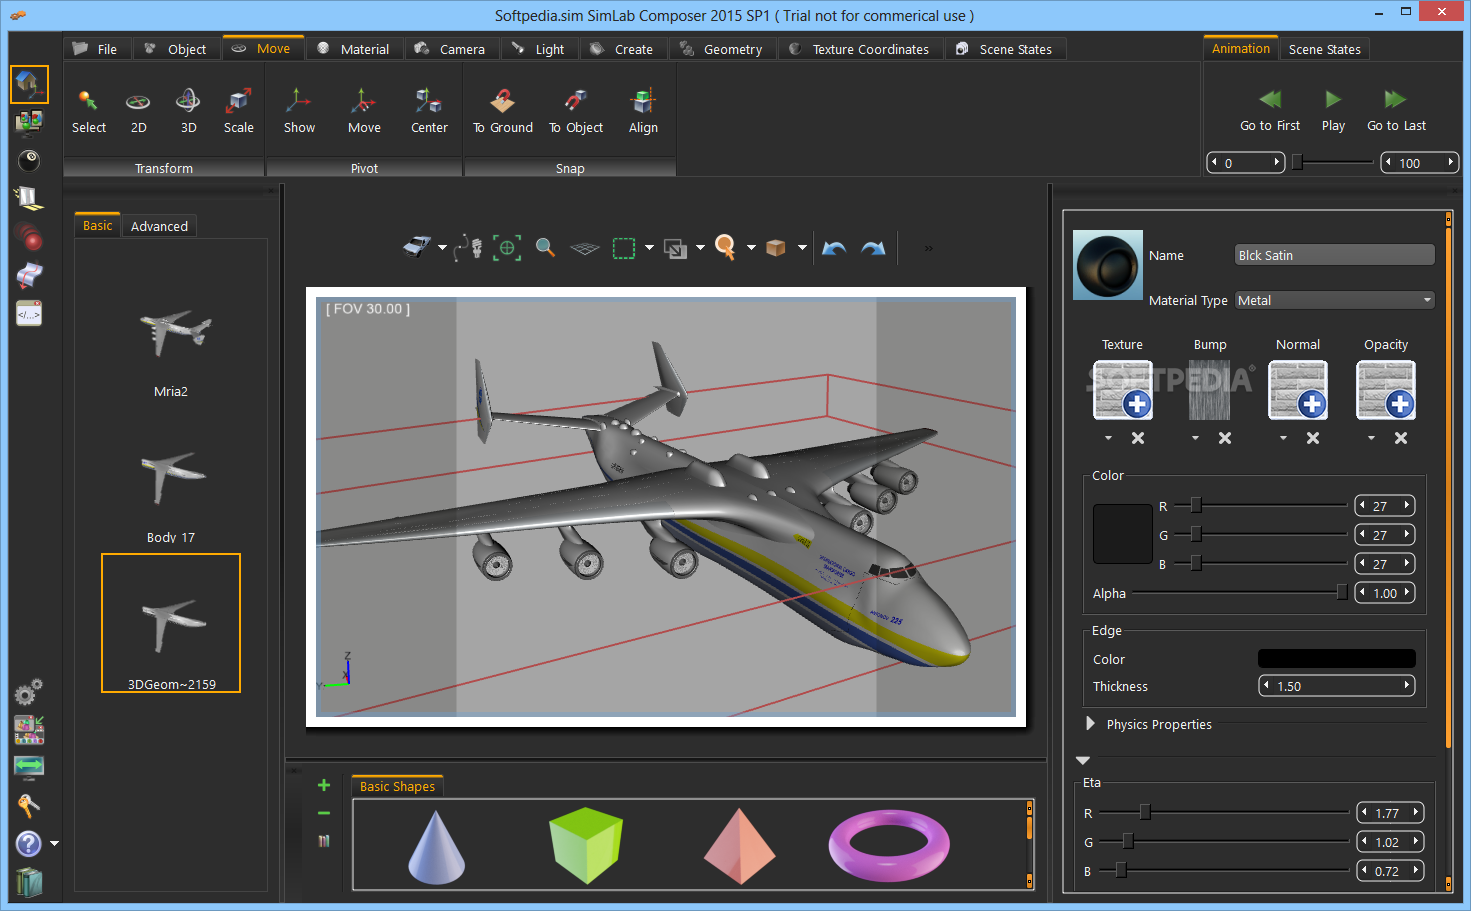This screenshot has height=911, width=1471.
Task: Open the red spheres simulation workbench
Action: point(29,237)
